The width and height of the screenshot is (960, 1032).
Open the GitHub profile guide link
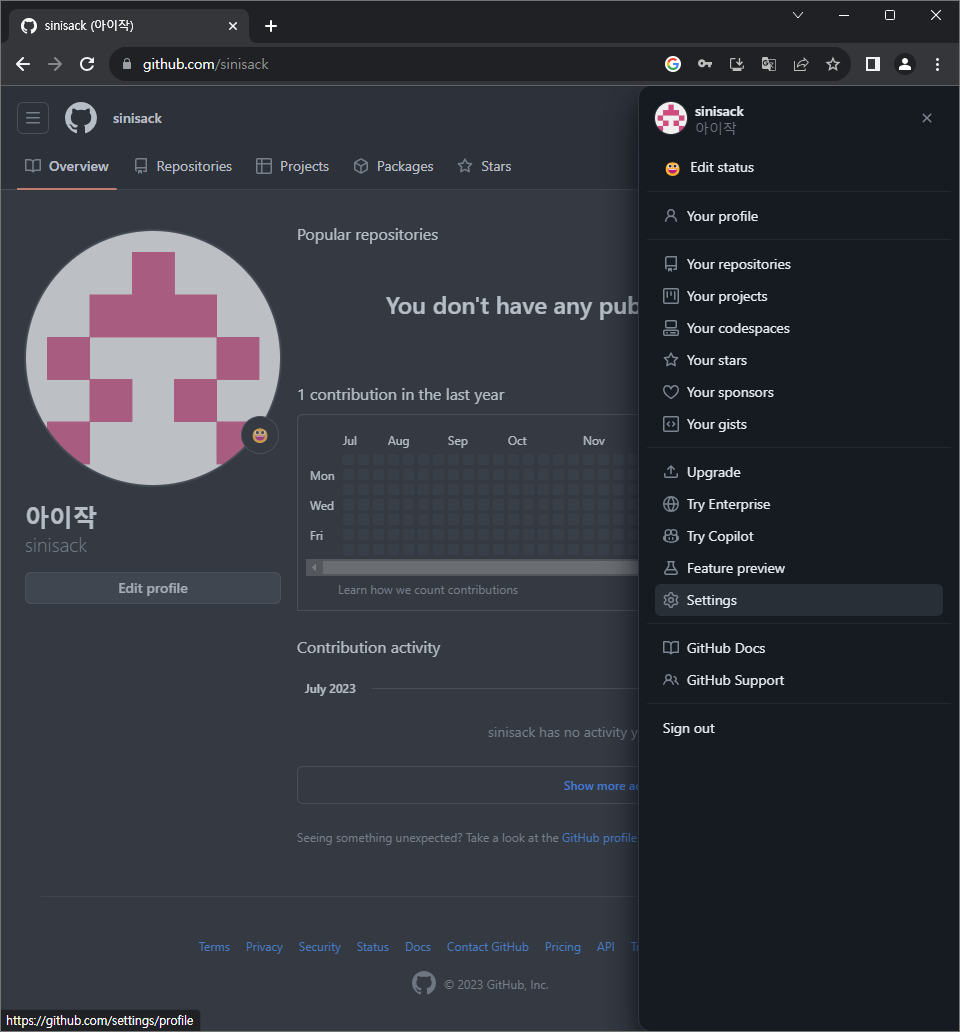point(599,838)
